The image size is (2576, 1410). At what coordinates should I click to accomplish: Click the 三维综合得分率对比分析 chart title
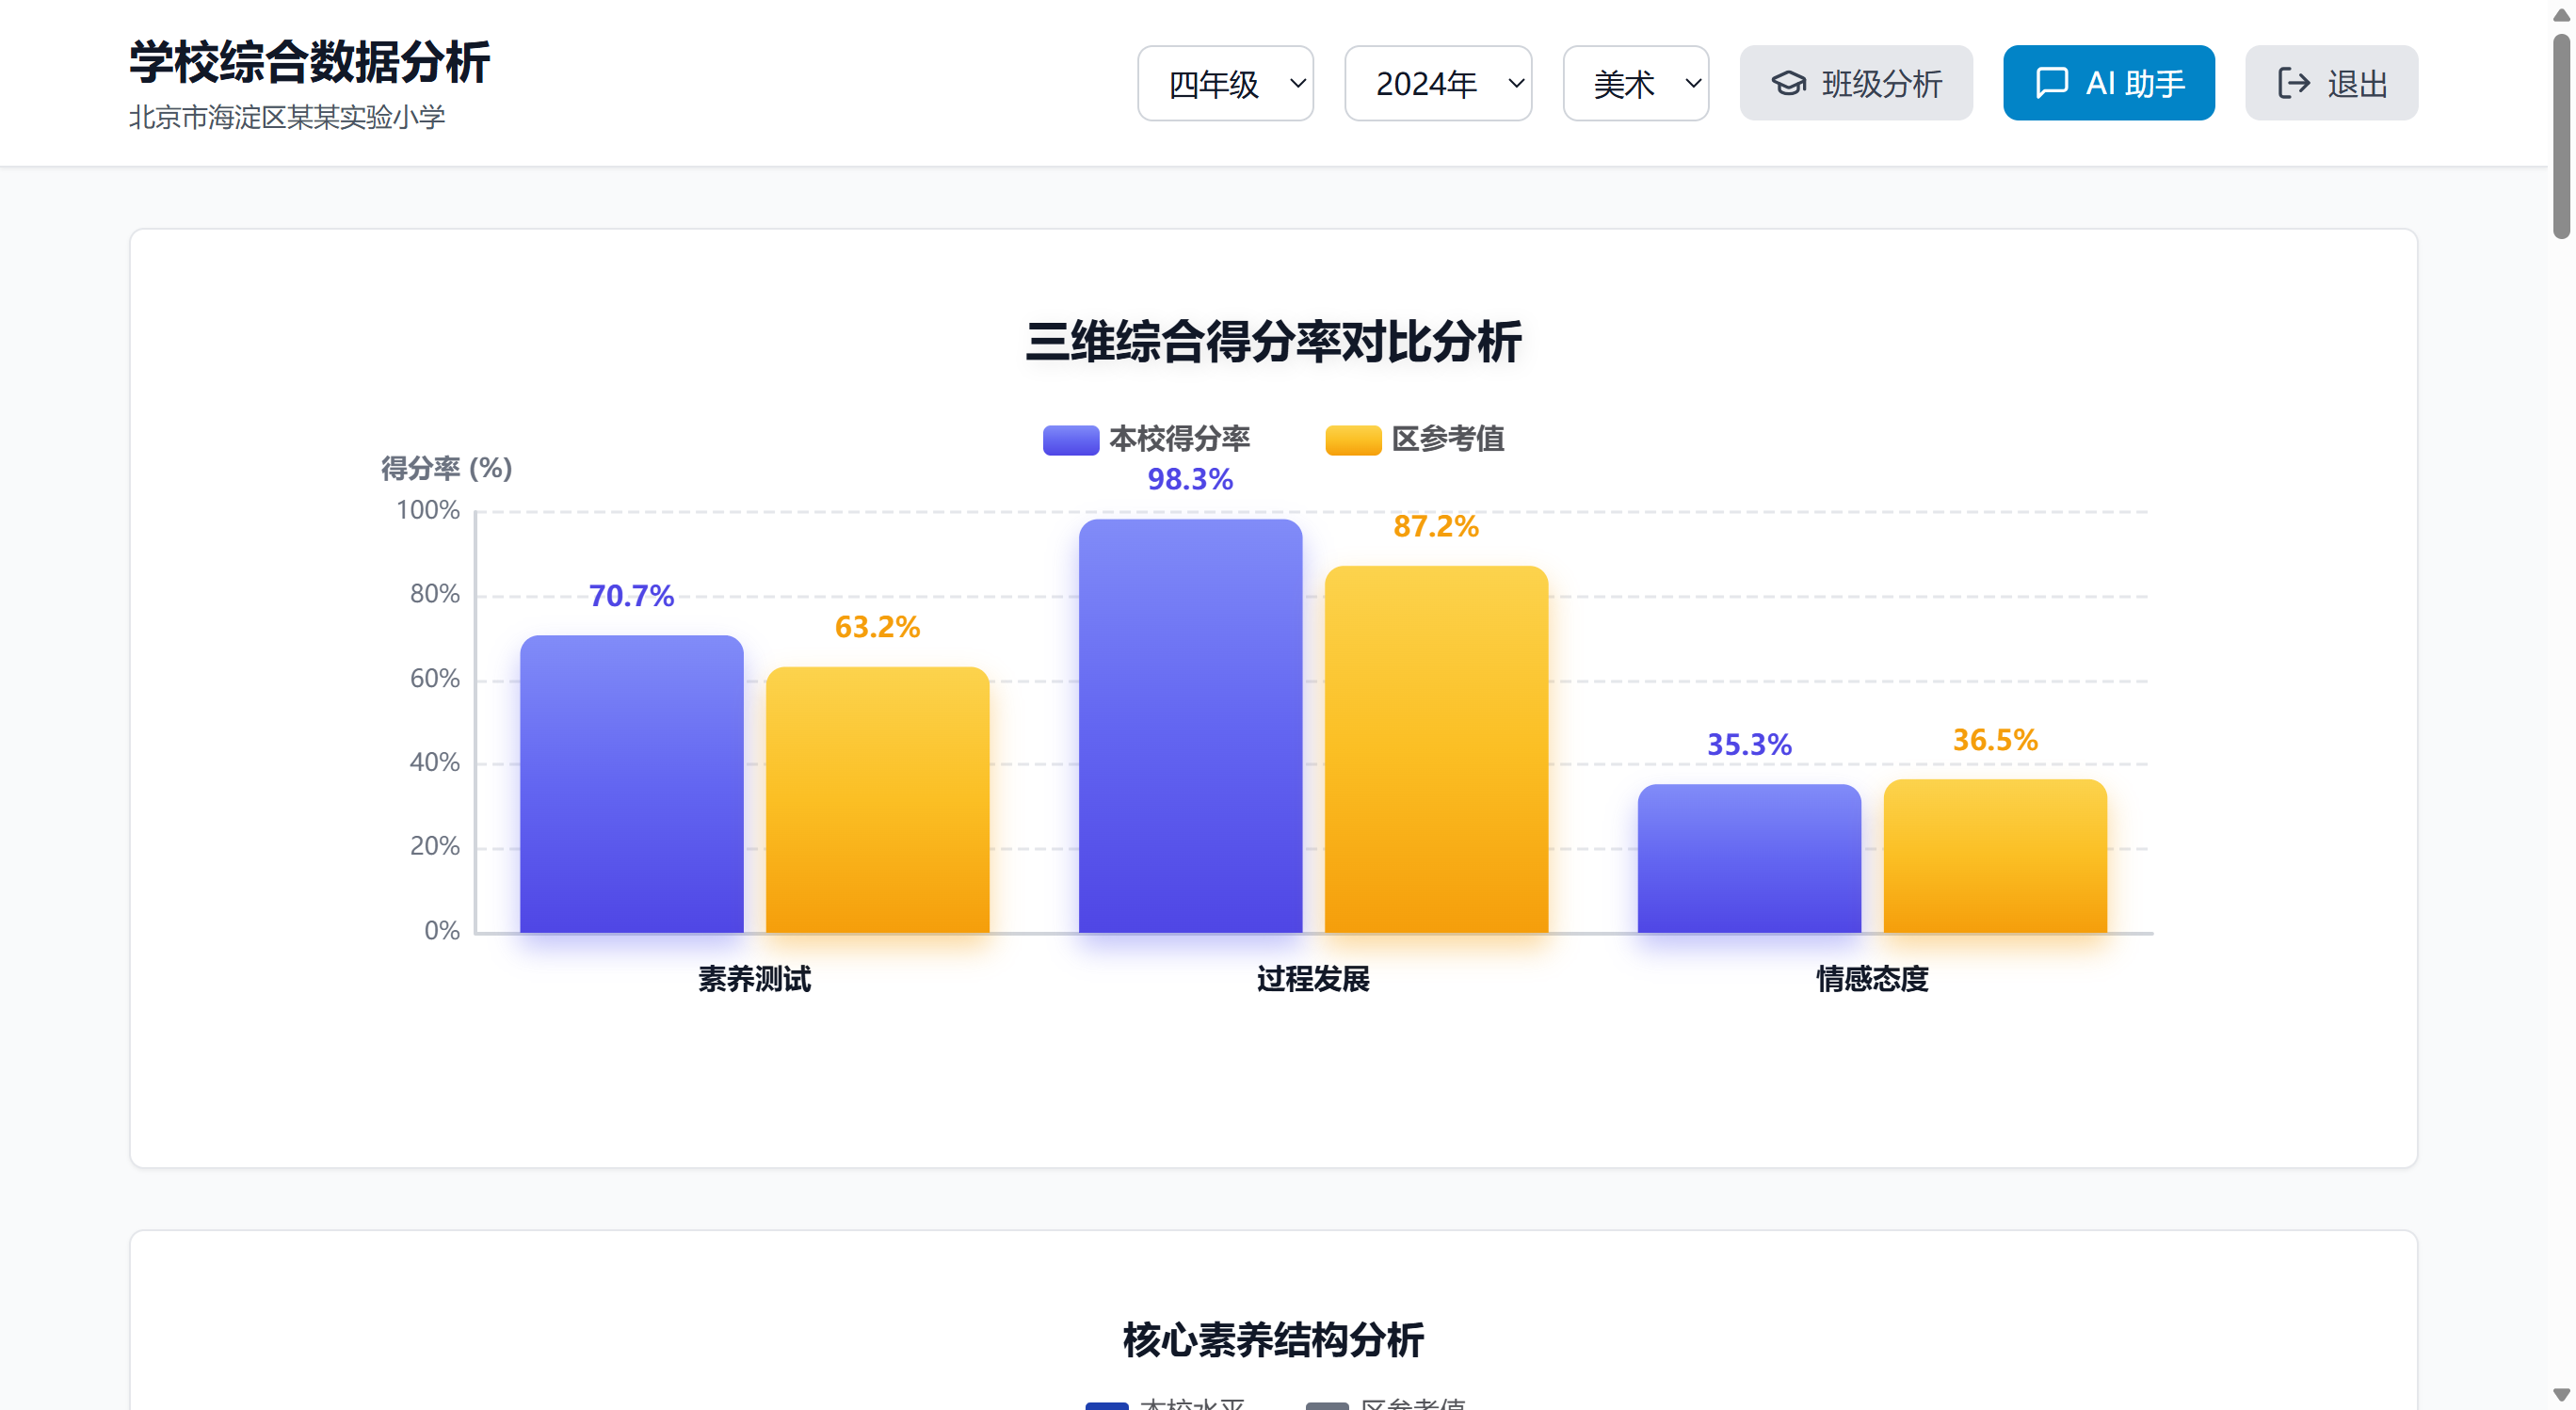(1274, 342)
